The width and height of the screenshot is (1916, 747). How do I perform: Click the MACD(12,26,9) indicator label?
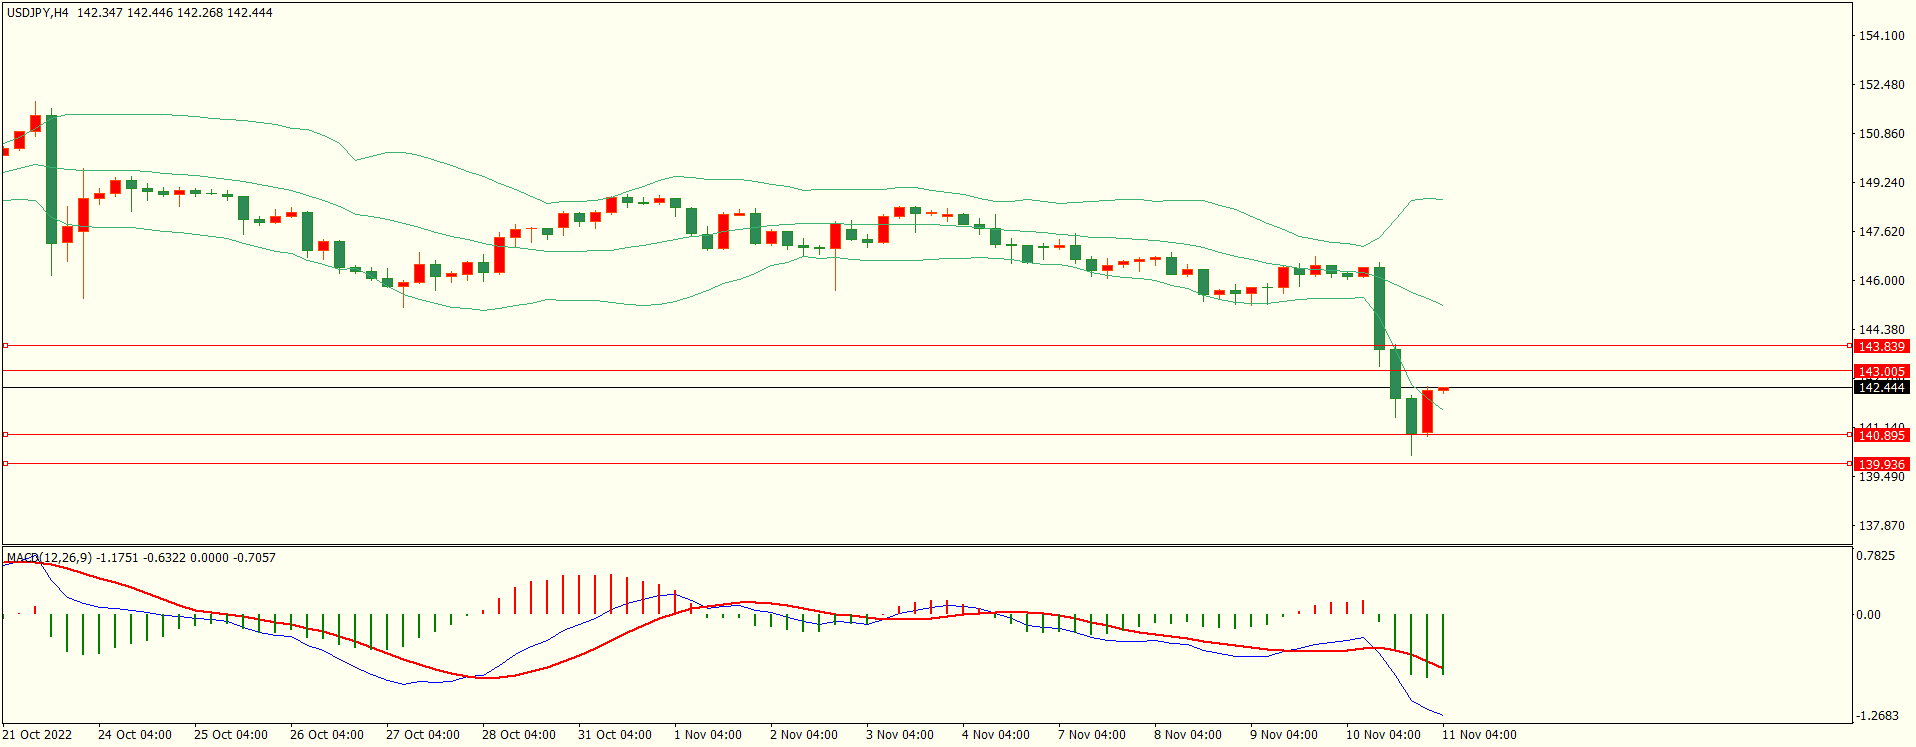pyautogui.click(x=49, y=557)
